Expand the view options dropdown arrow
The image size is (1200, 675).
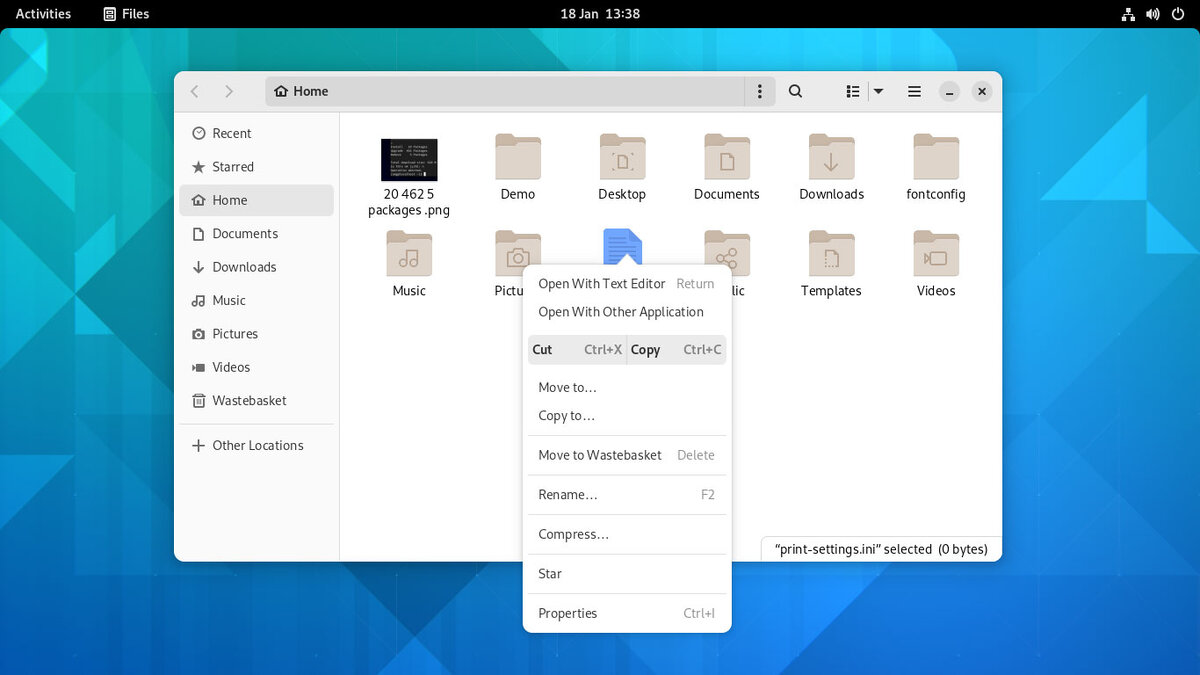pyautogui.click(x=878, y=91)
